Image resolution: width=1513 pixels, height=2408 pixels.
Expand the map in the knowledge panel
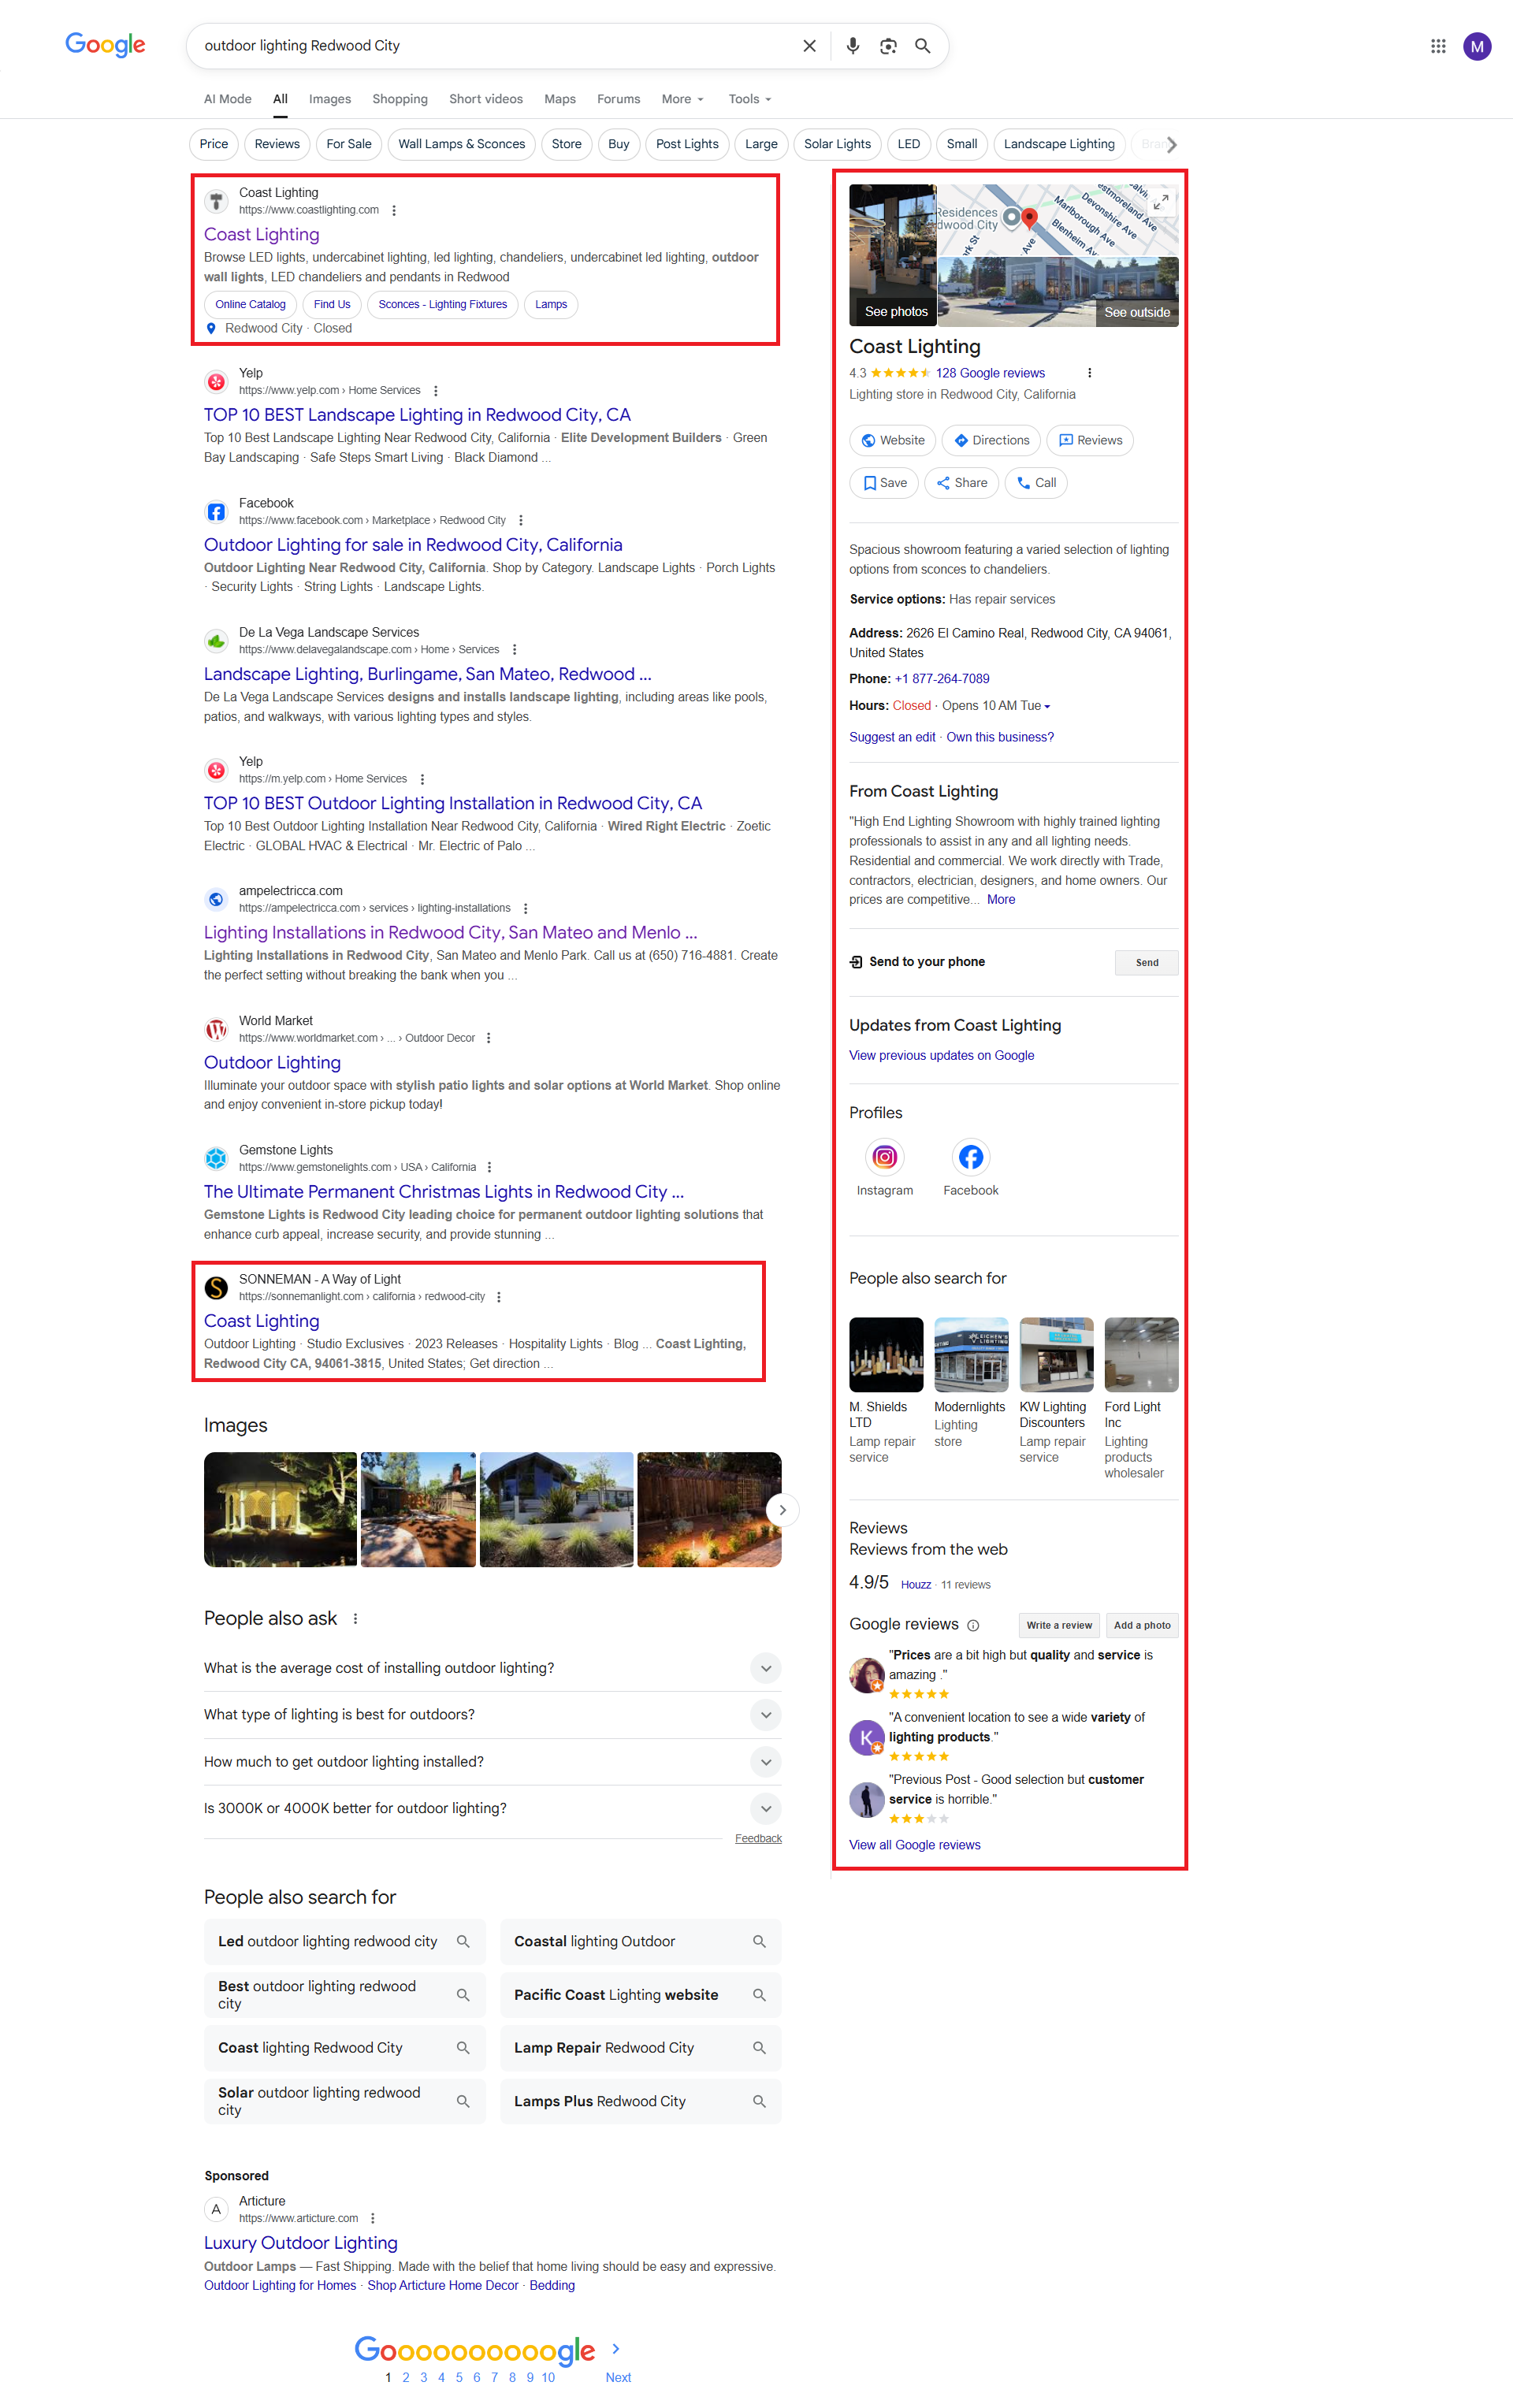point(1161,202)
